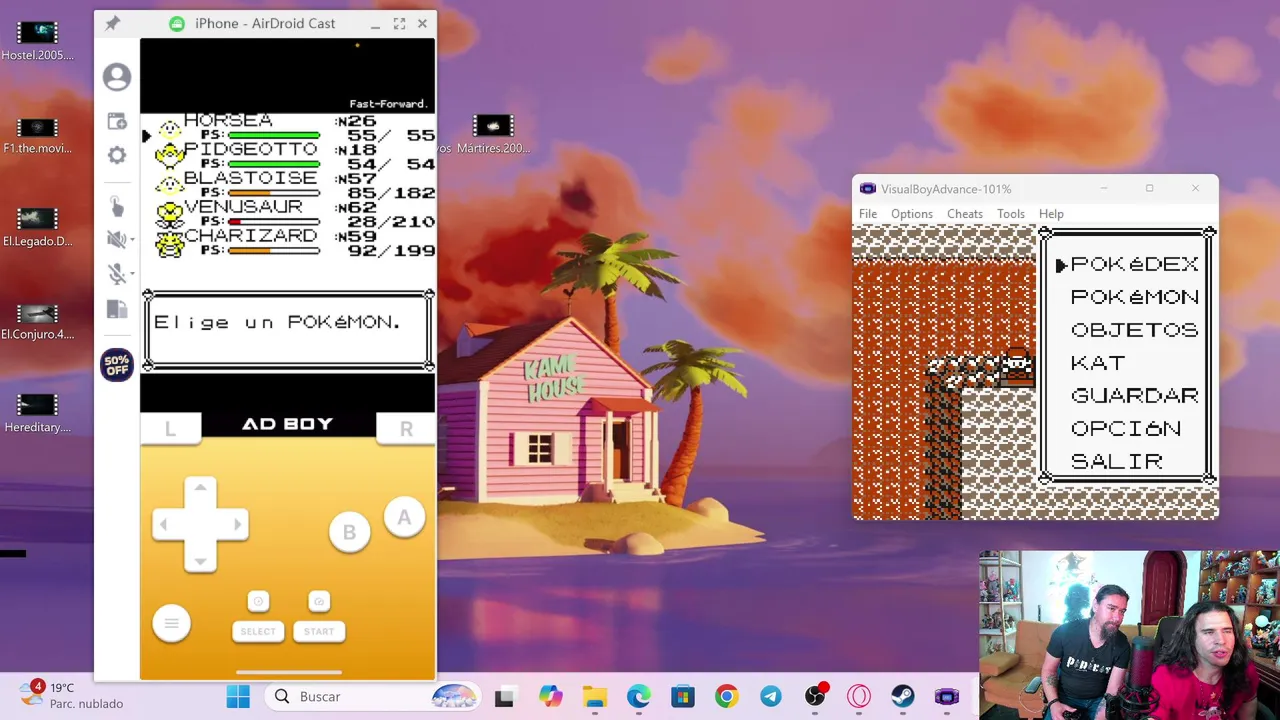Open the emulator round menu button
Viewport: 1280px width, 720px height.
(x=171, y=624)
